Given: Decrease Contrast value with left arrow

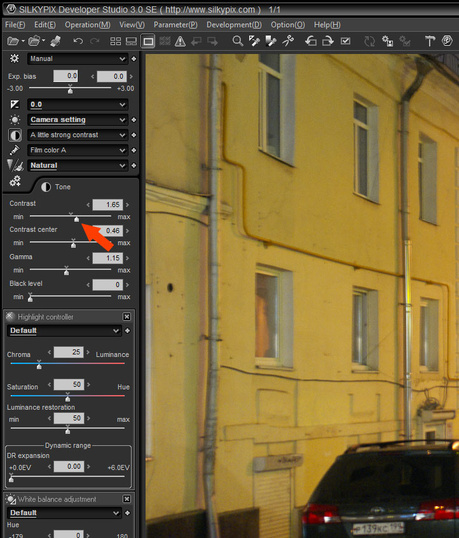Looking at the screenshot, I should [88, 205].
